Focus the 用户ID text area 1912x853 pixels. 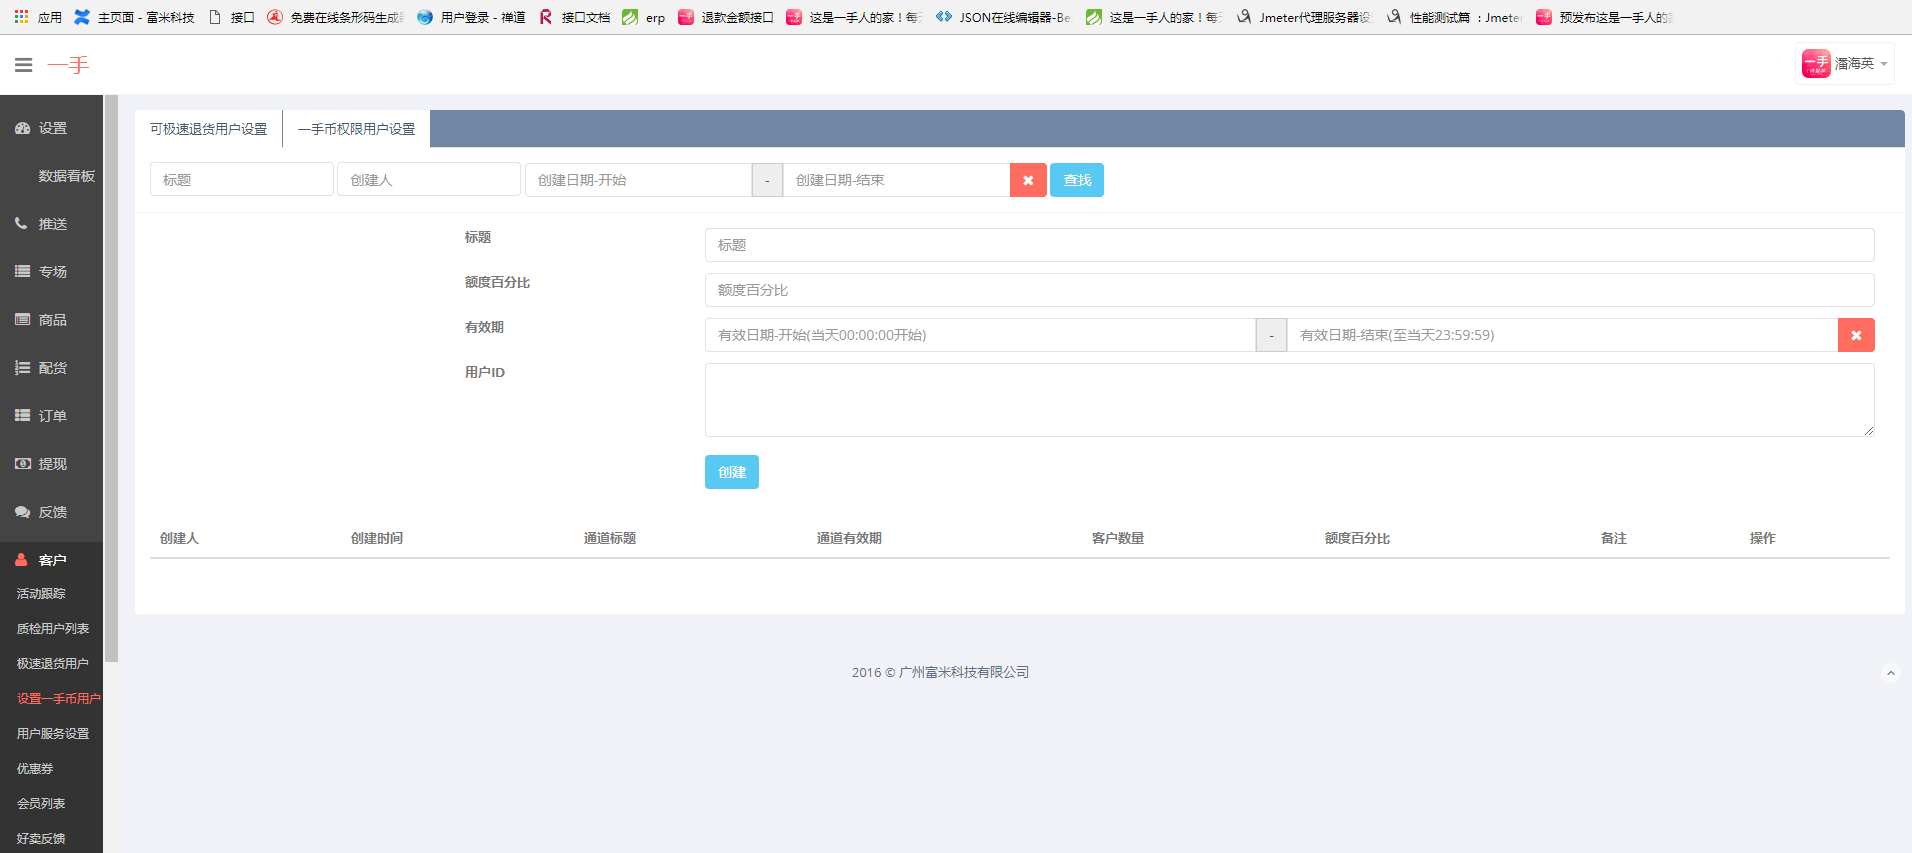click(1290, 400)
